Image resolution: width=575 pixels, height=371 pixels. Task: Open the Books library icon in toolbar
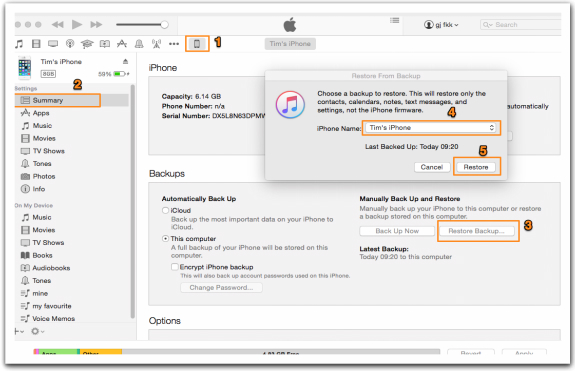[x=105, y=44]
